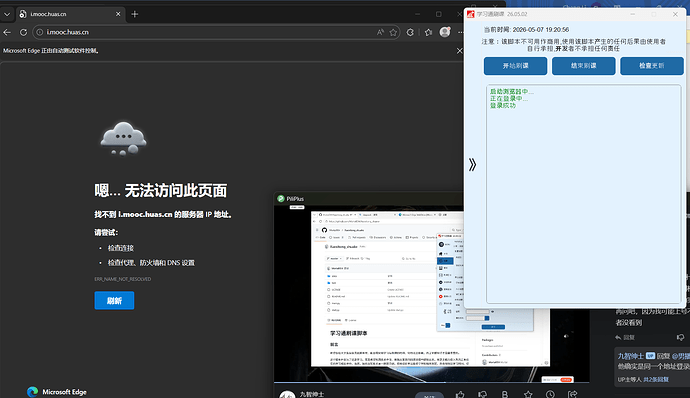Open a new tab with the plus icon
This screenshot has width=690, height=398.
pos(135,14)
